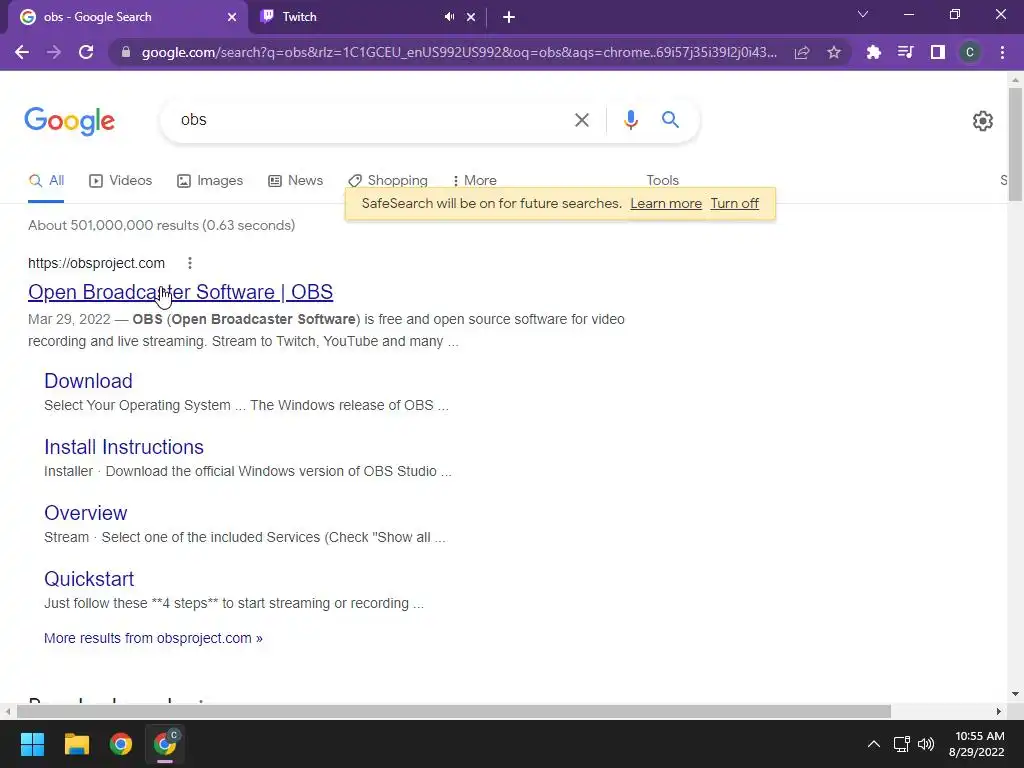Open the Download sitelink
The height and width of the screenshot is (768, 1024).
coord(88,381)
